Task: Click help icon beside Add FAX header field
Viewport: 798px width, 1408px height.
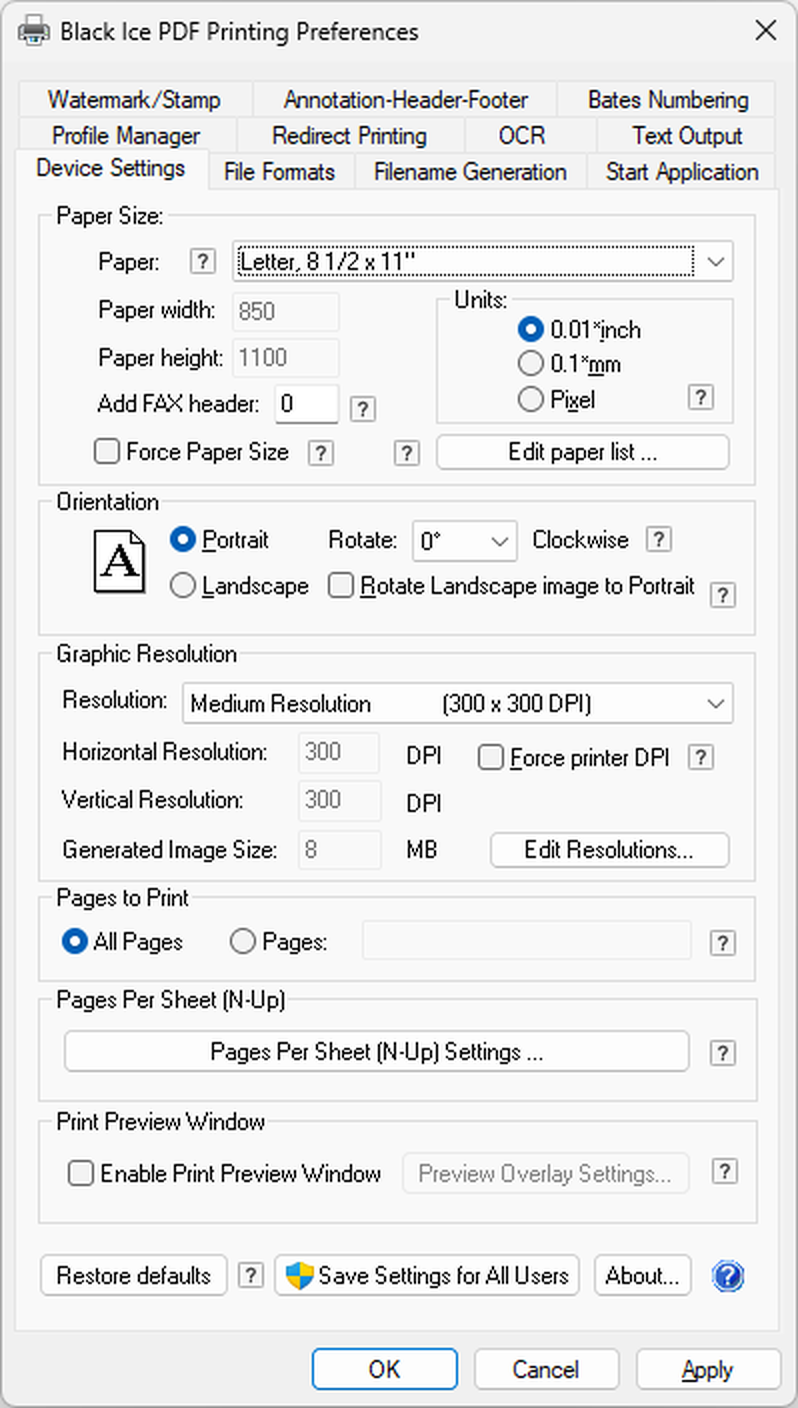Action: [x=363, y=408]
